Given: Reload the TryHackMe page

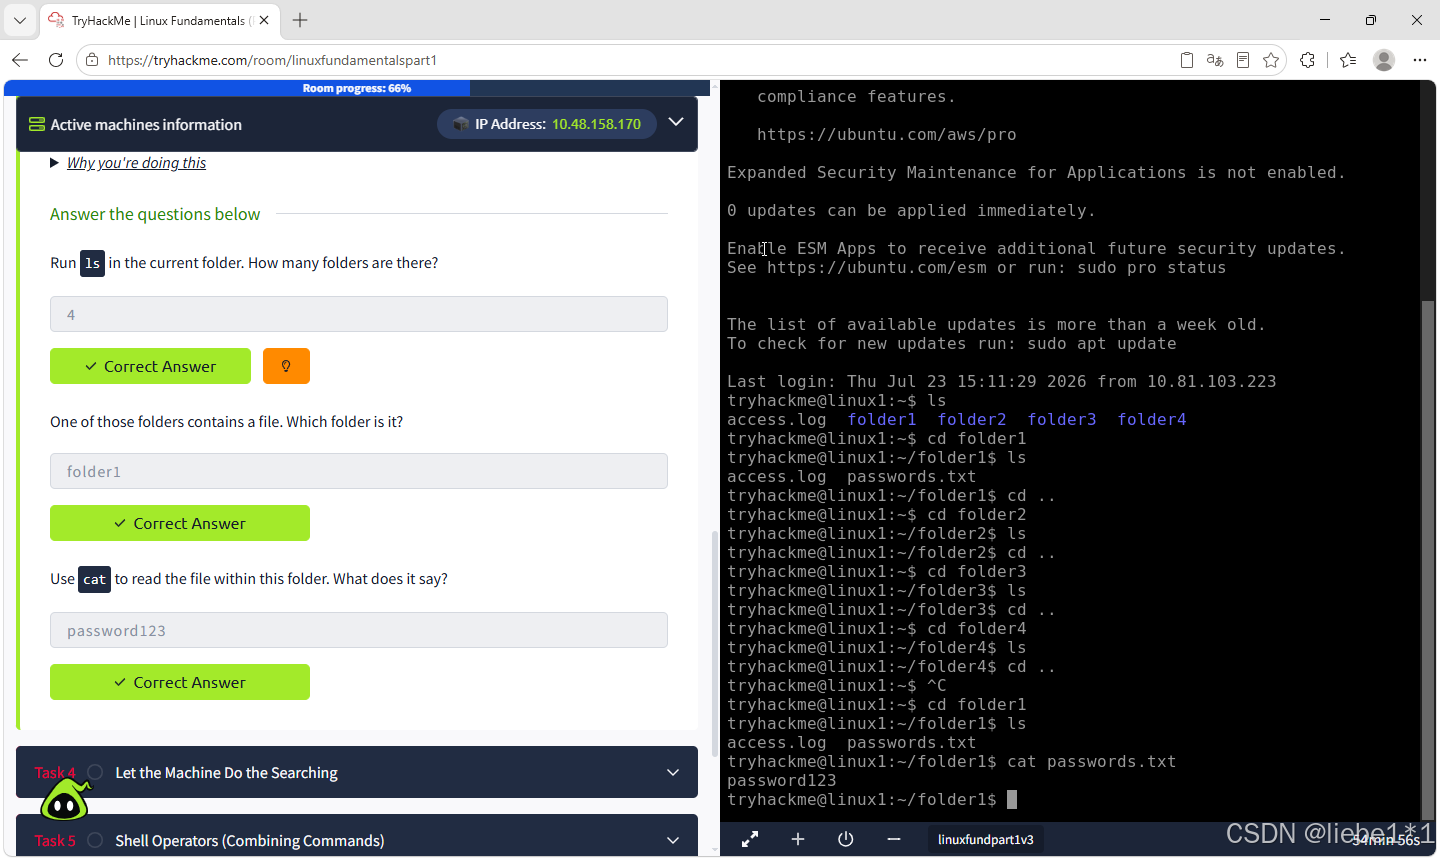Looking at the screenshot, I should (x=56, y=60).
